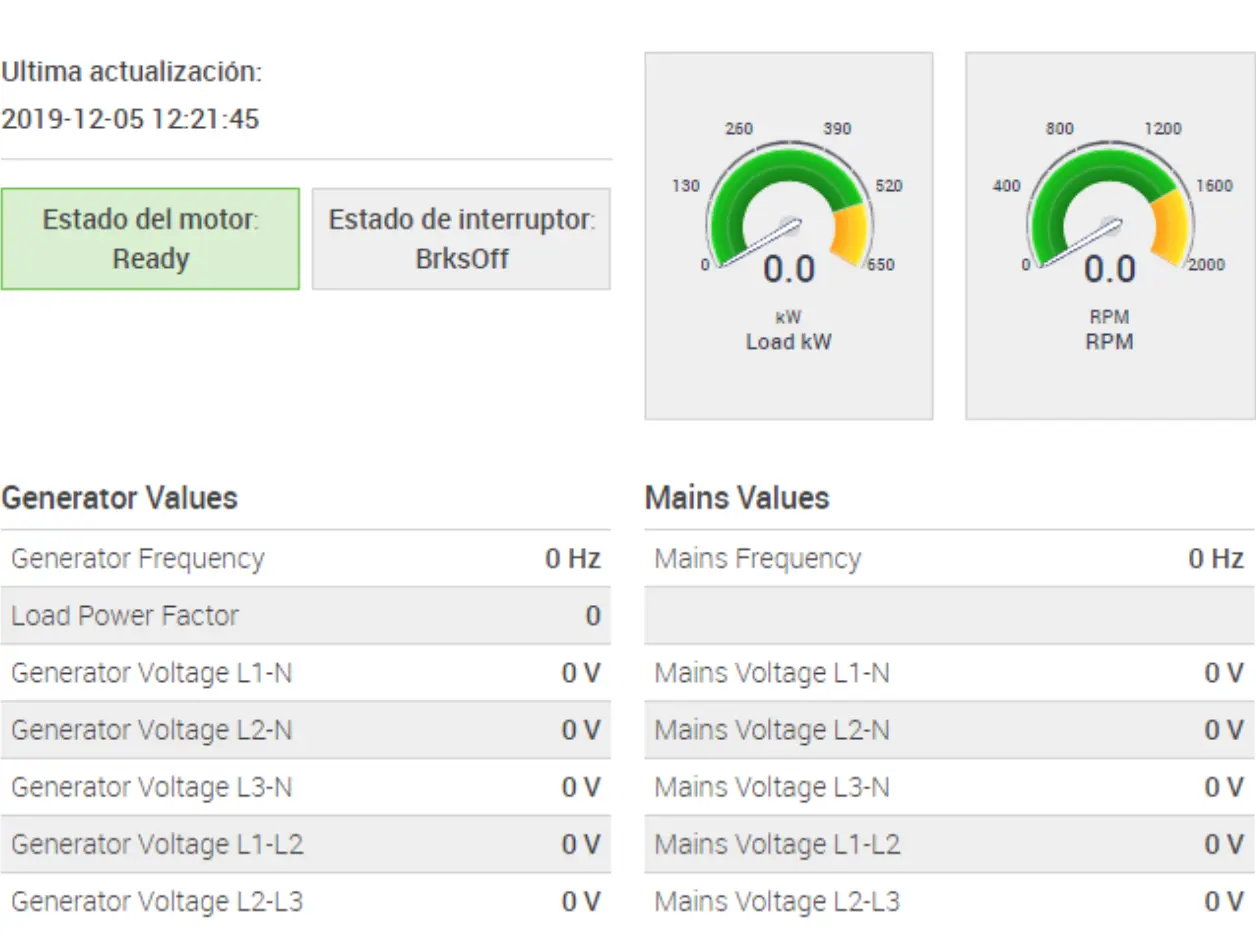Select the Mains Voltage L1-N row

point(949,673)
